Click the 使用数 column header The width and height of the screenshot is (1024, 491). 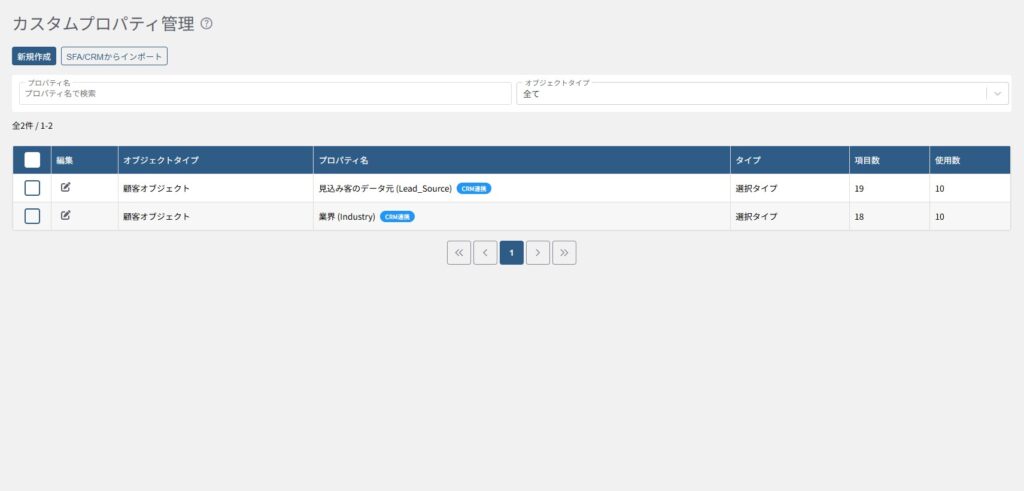click(x=947, y=160)
